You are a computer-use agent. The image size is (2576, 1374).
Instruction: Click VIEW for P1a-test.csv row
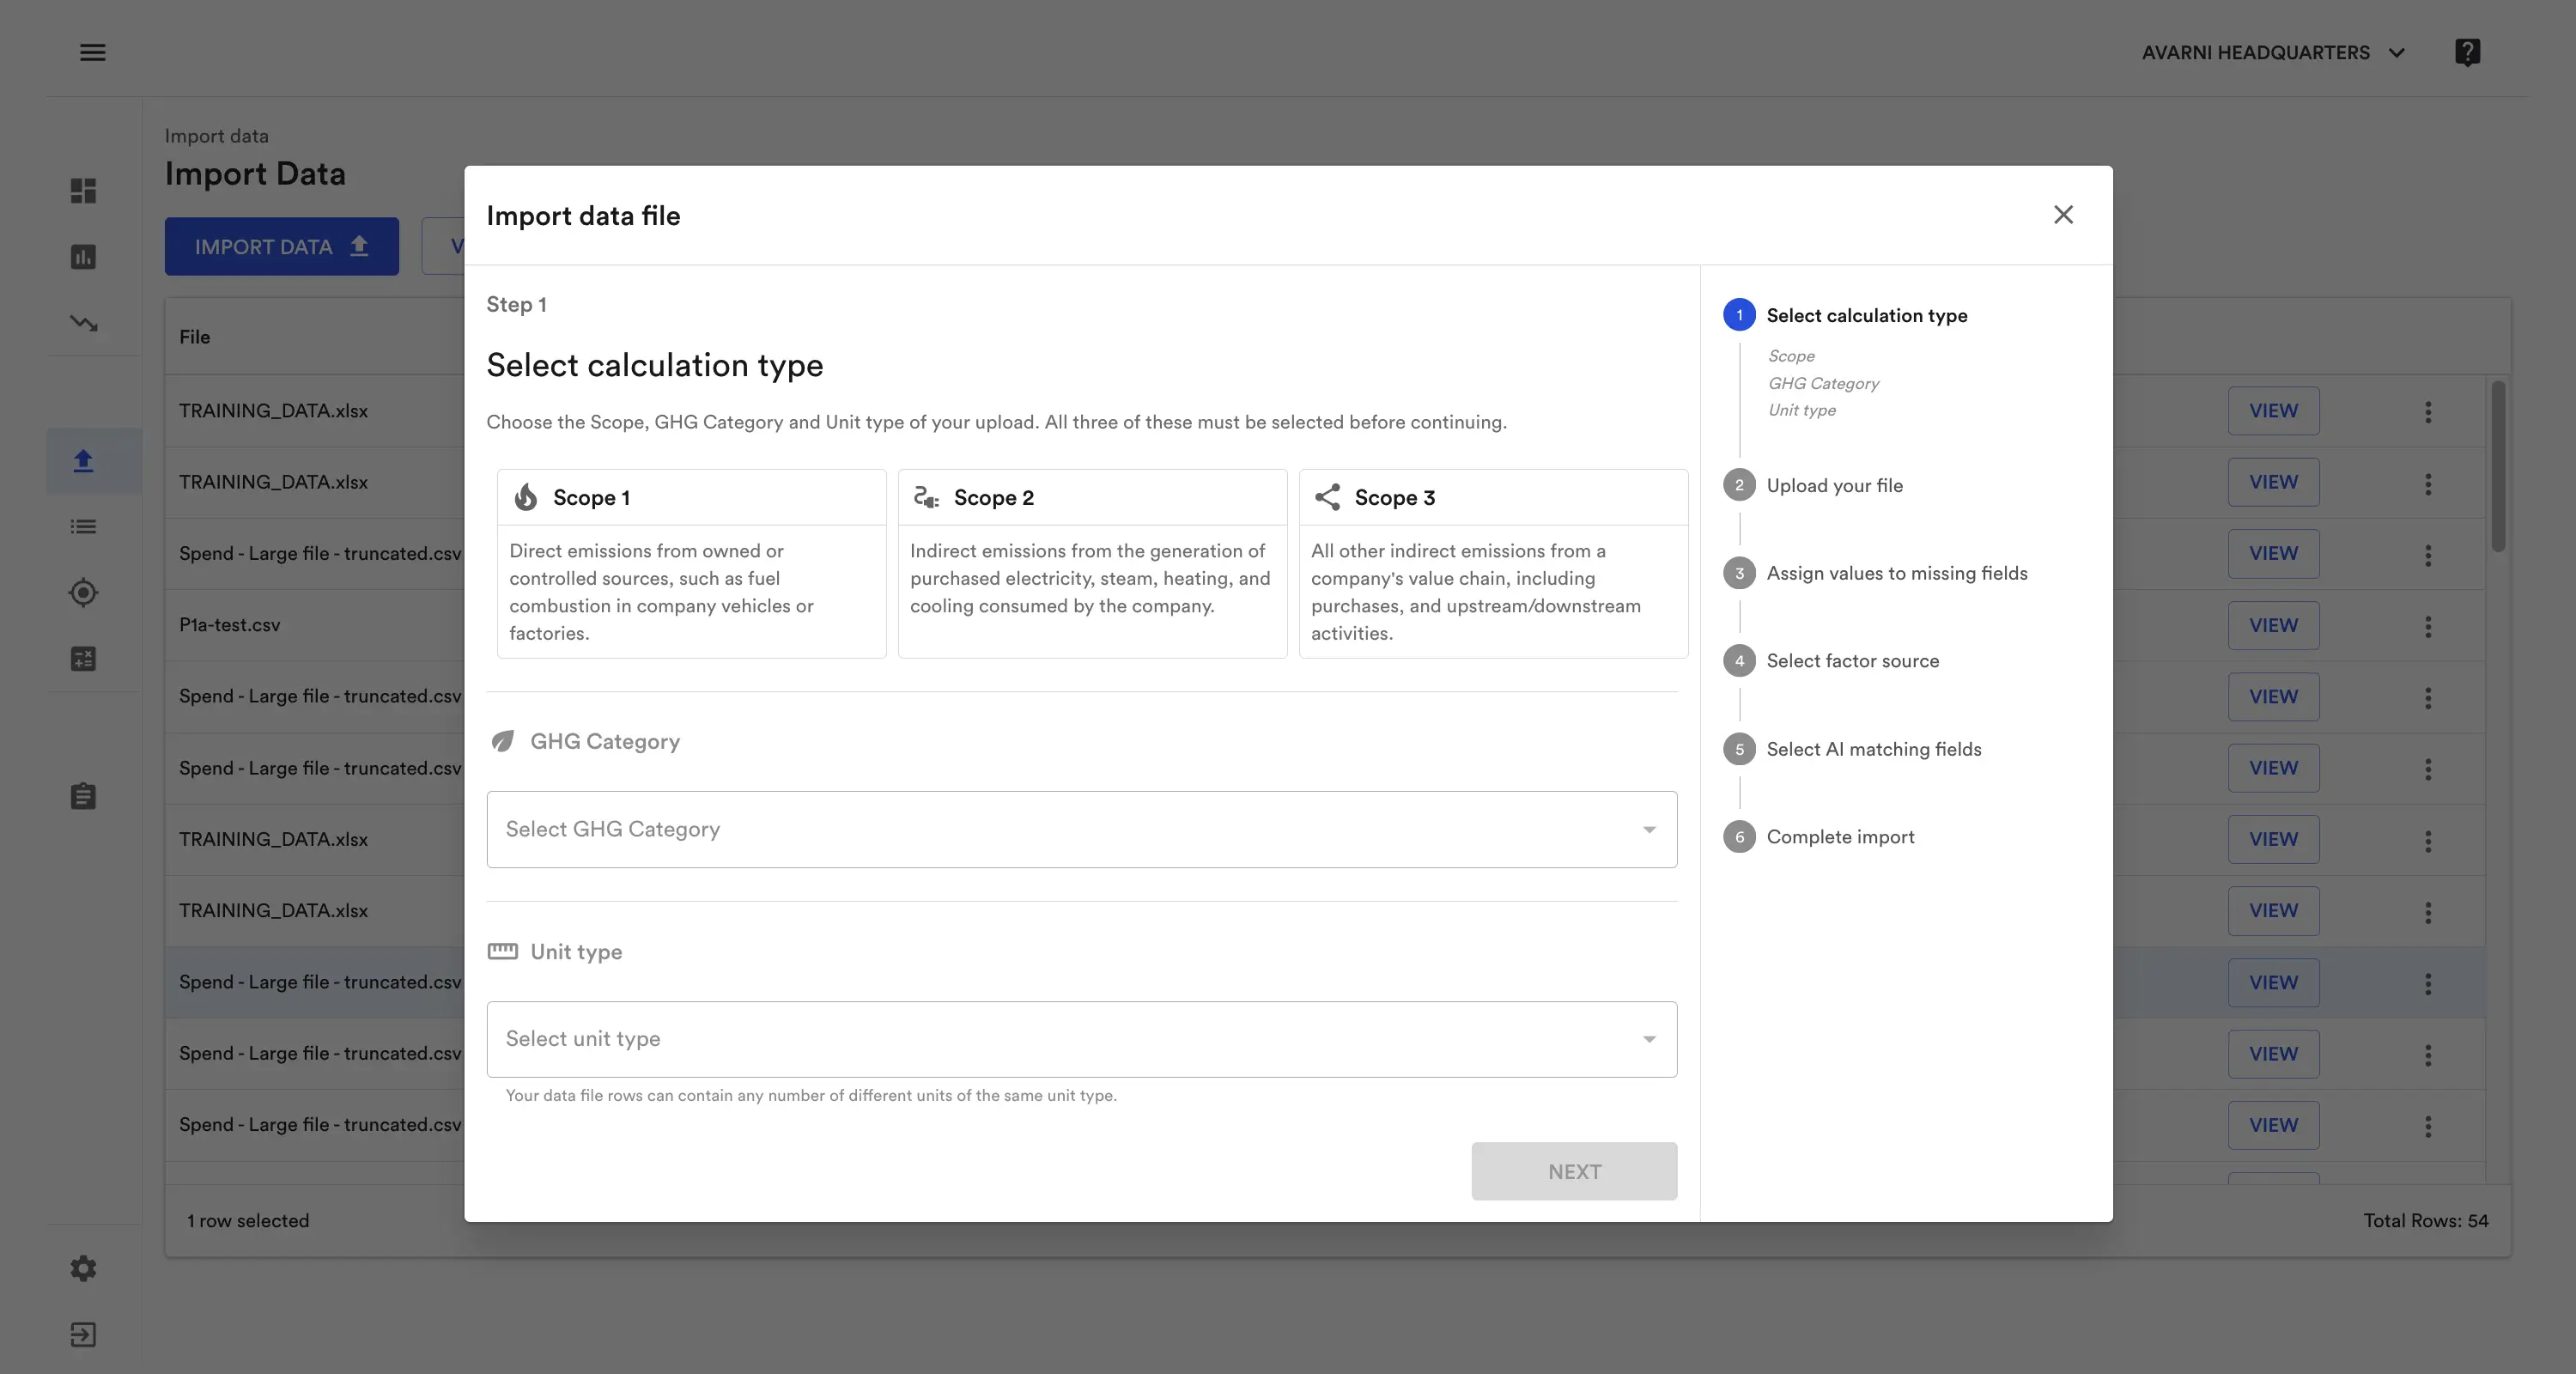click(x=2273, y=625)
